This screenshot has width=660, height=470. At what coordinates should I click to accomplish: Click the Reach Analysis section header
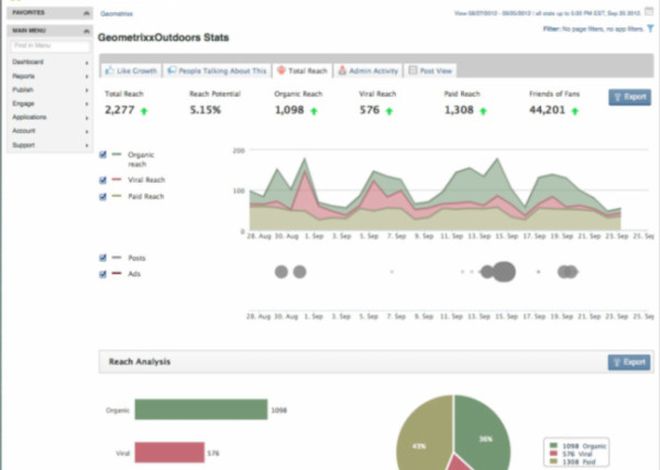pyautogui.click(x=376, y=362)
